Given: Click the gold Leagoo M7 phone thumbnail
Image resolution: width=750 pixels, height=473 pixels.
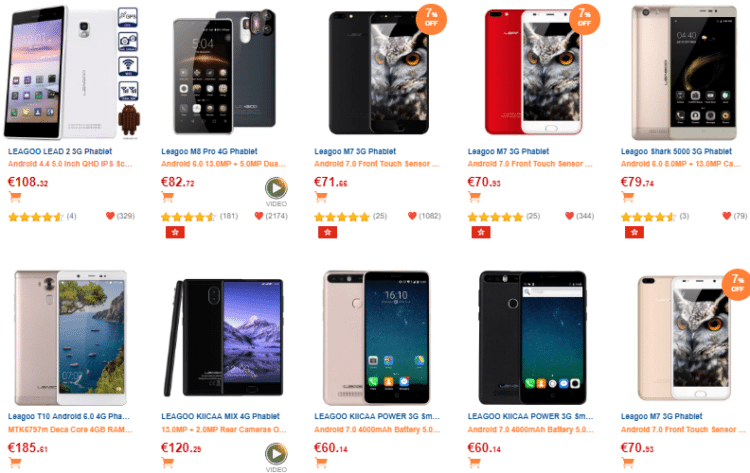Looking at the screenshot, I should [x=684, y=337].
